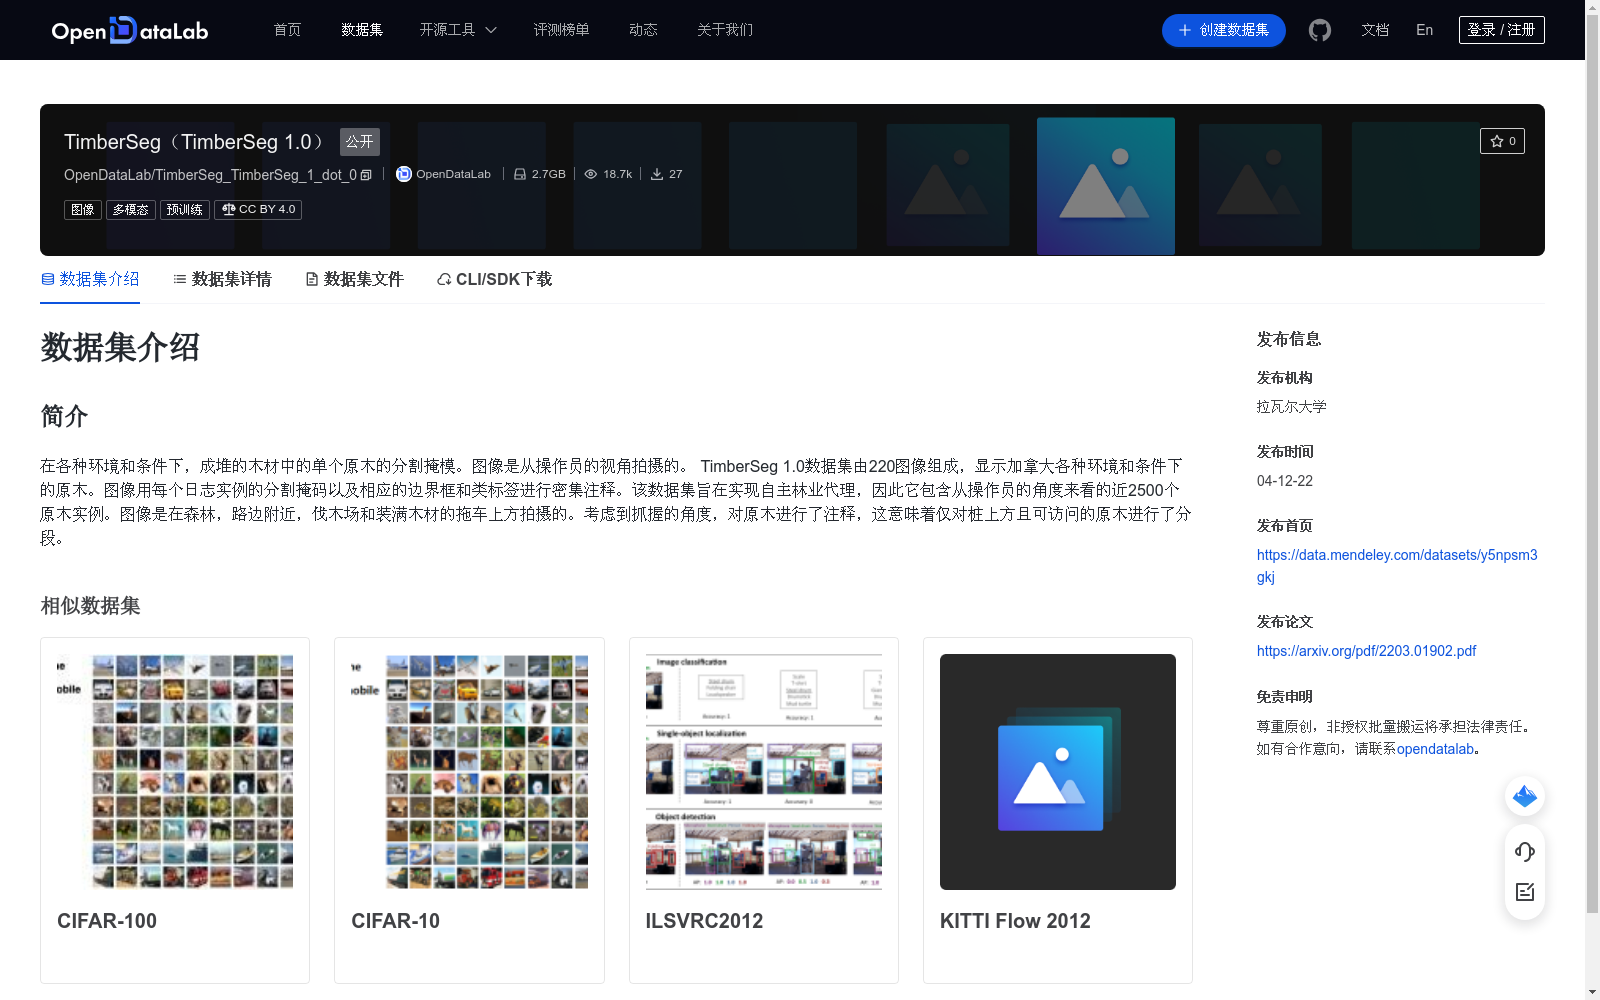Click the 拉瓦尔大学 publisher text
Screen dimensions: 1600x1000
click(1292, 407)
